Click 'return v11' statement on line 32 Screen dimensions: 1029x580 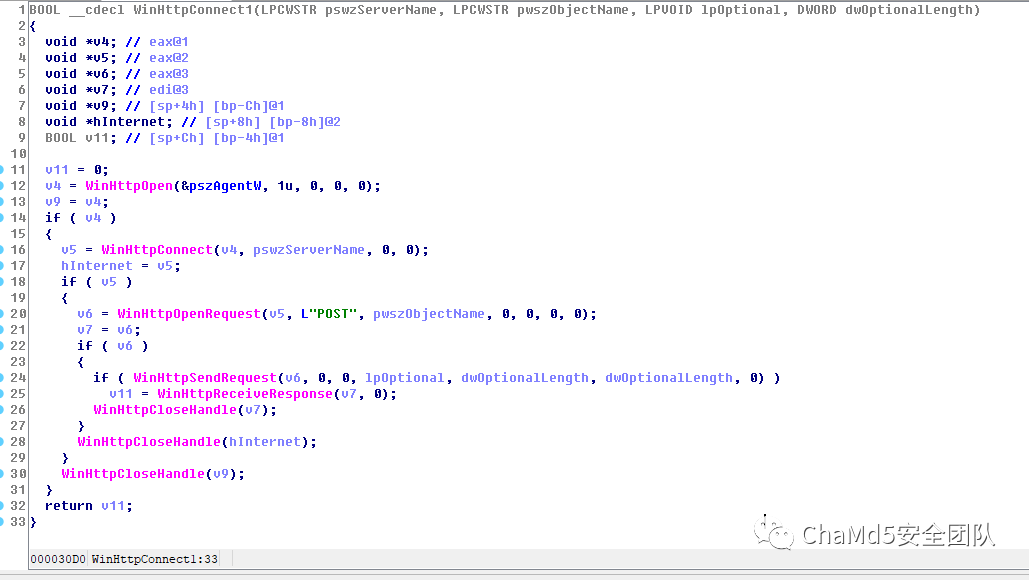click(x=89, y=506)
